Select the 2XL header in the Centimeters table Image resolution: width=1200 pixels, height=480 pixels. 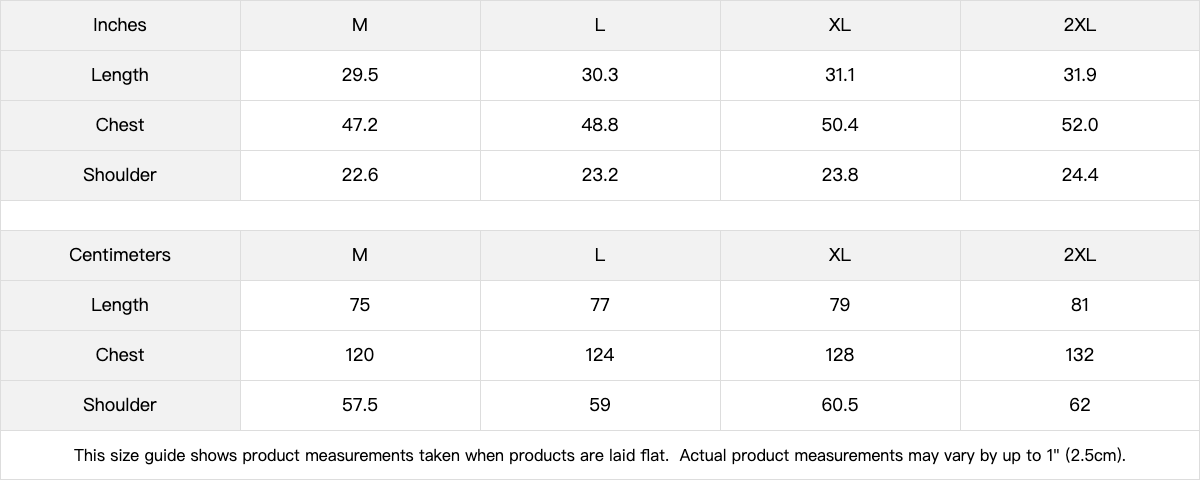click(1080, 255)
